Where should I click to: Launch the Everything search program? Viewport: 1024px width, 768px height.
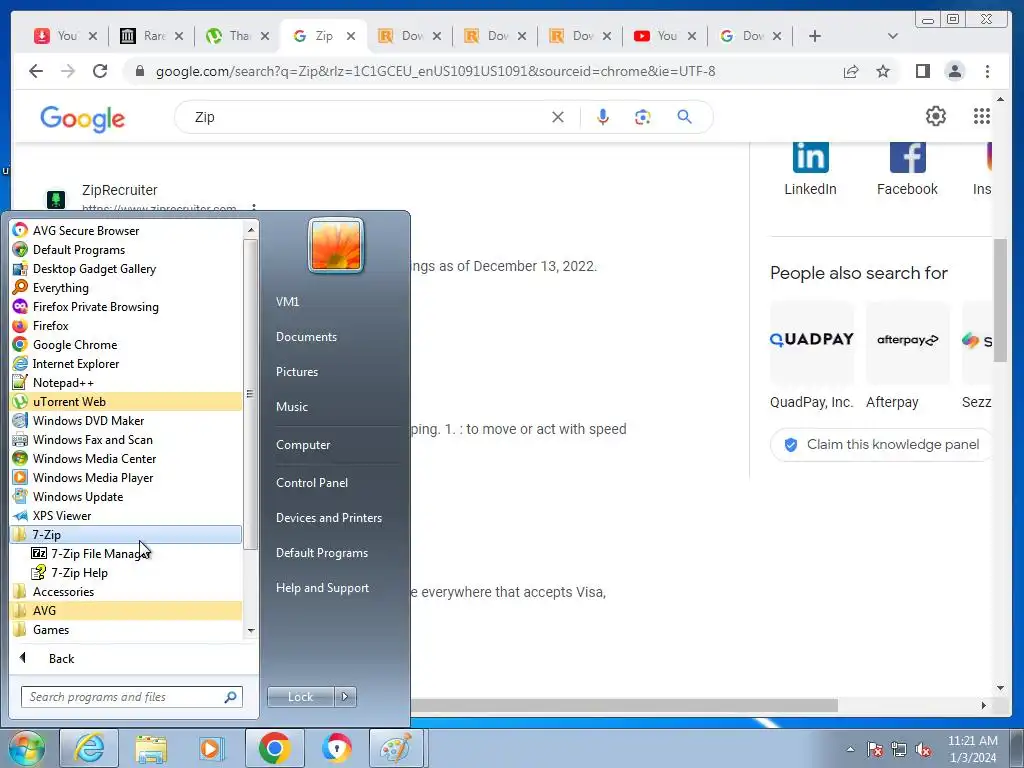(x=127, y=287)
